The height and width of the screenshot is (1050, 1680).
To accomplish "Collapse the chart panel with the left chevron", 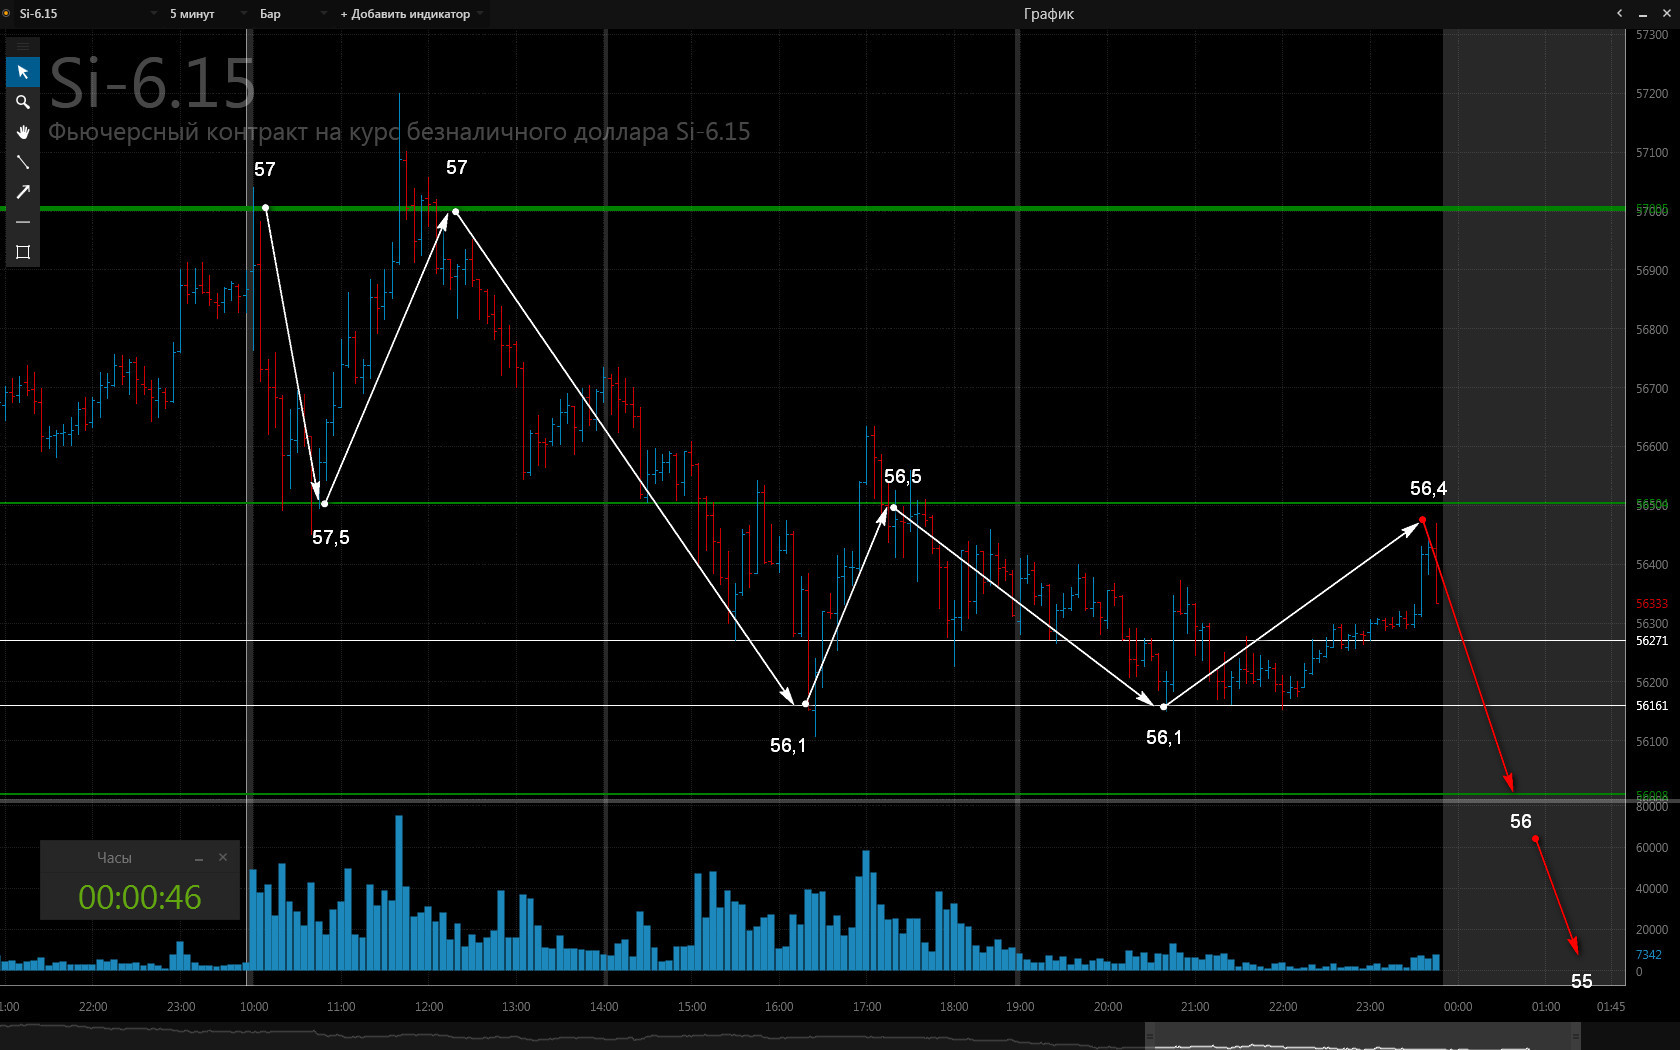I will [x=1619, y=13].
